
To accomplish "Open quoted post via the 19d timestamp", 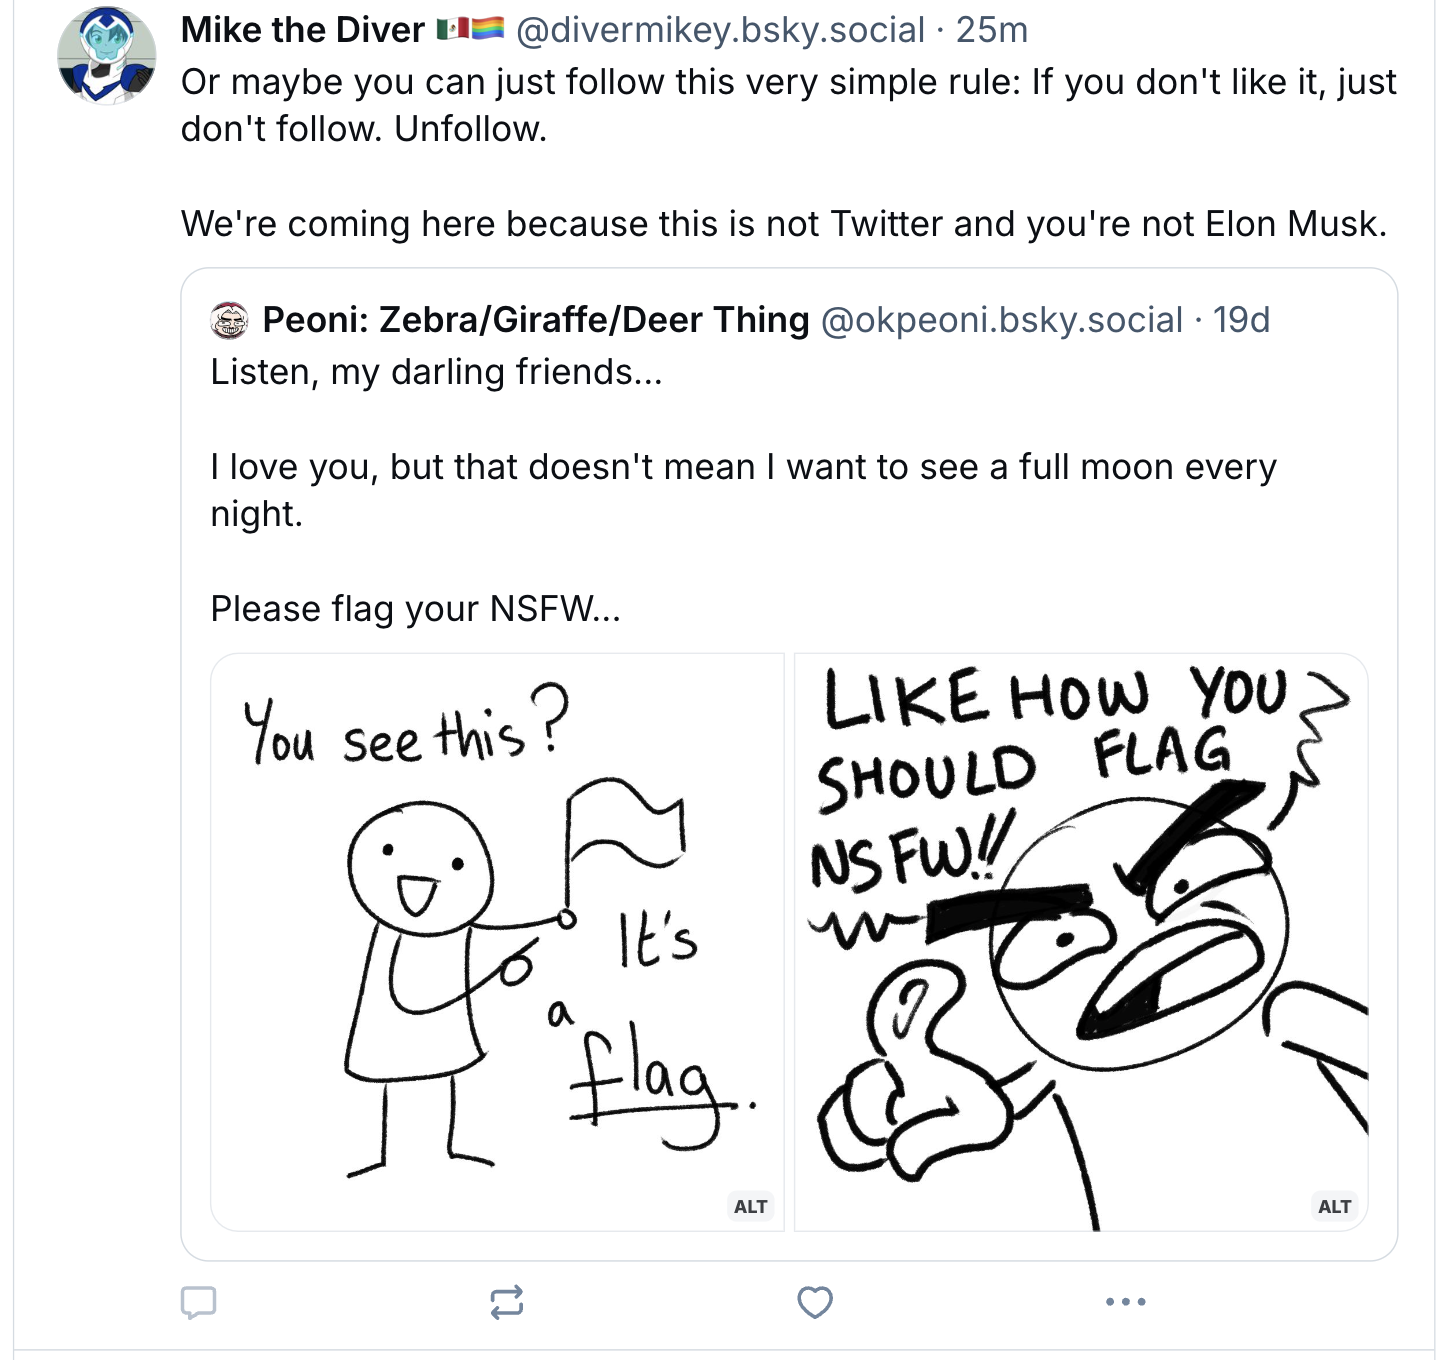I will 1241,320.
